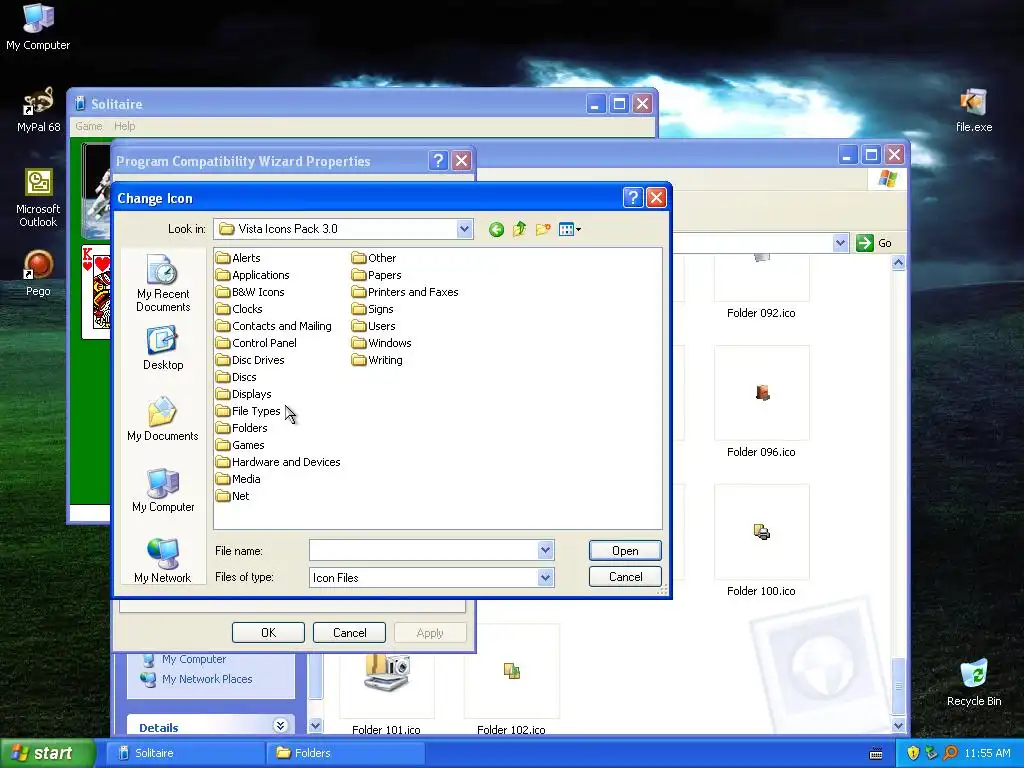
Task: Click Cancel in Properties dialog
Action: point(349,633)
